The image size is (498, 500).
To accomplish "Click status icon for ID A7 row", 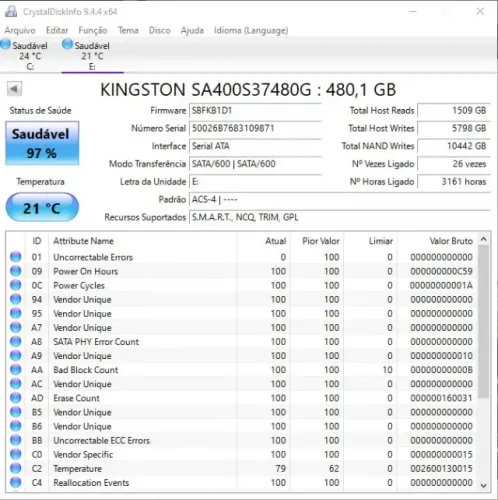I will click(x=15, y=327).
